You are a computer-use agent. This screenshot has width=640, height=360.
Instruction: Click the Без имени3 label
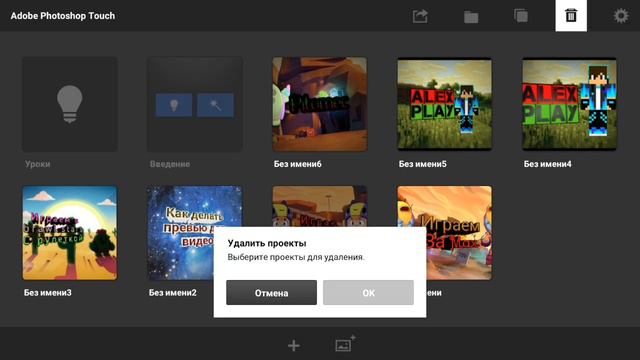click(x=48, y=293)
